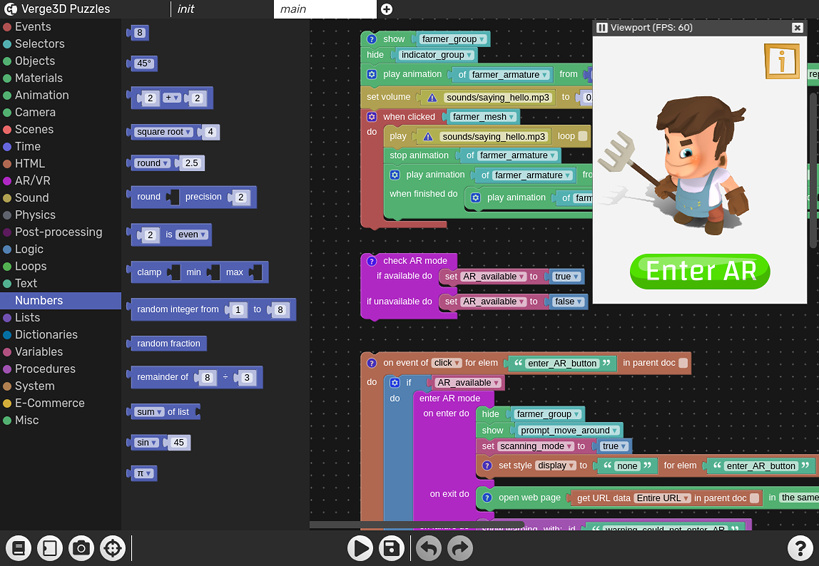The width and height of the screenshot is (819, 566).
Task: Click the 'random fraction' block in toolbox
Action: [x=168, y=344]
